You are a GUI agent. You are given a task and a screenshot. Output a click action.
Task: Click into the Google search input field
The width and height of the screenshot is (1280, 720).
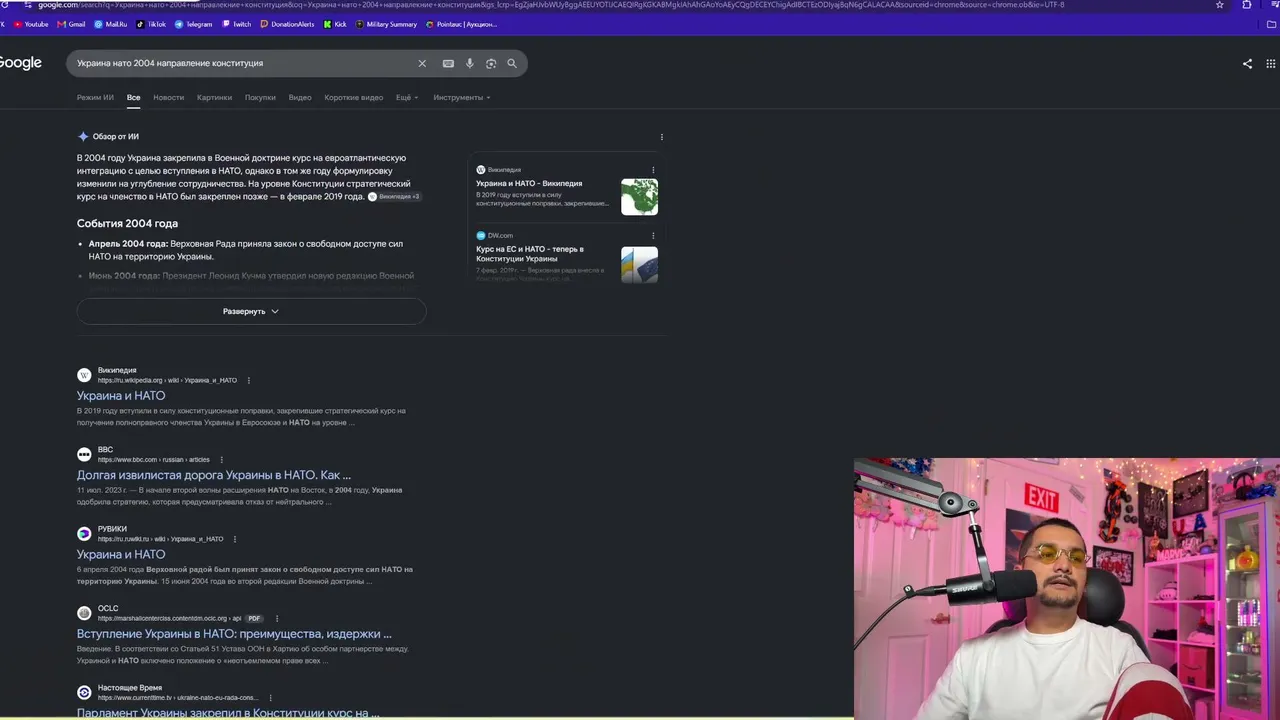coord(245,63)
